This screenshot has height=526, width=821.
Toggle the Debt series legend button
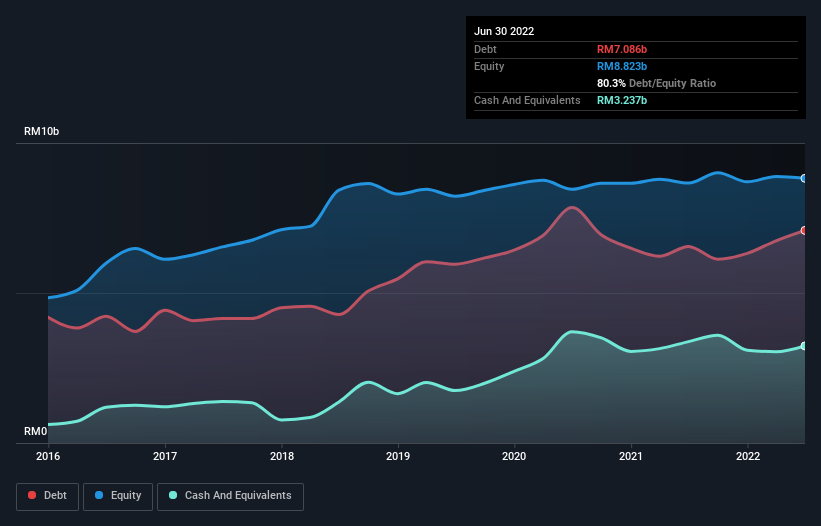(x=48, y=496)
